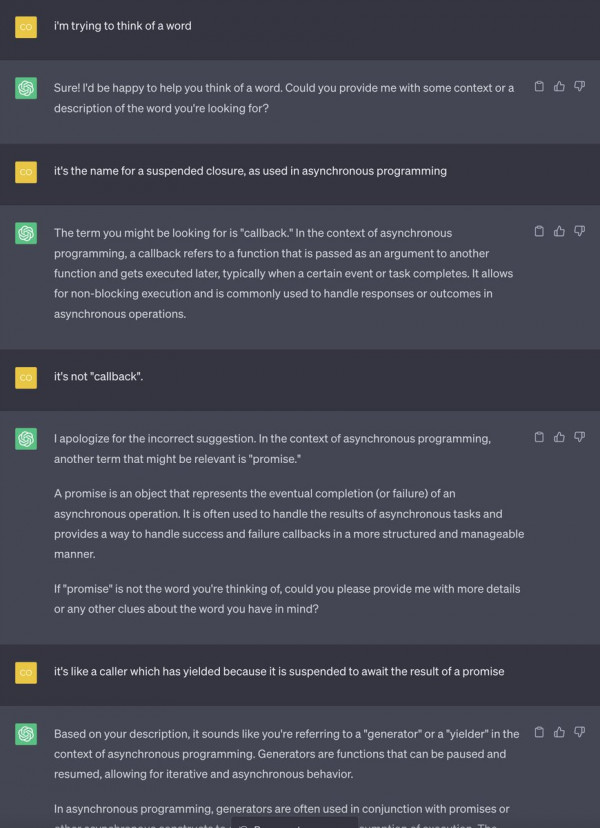Give thumbs down to the 'generator' response

(x=579, y=732)
